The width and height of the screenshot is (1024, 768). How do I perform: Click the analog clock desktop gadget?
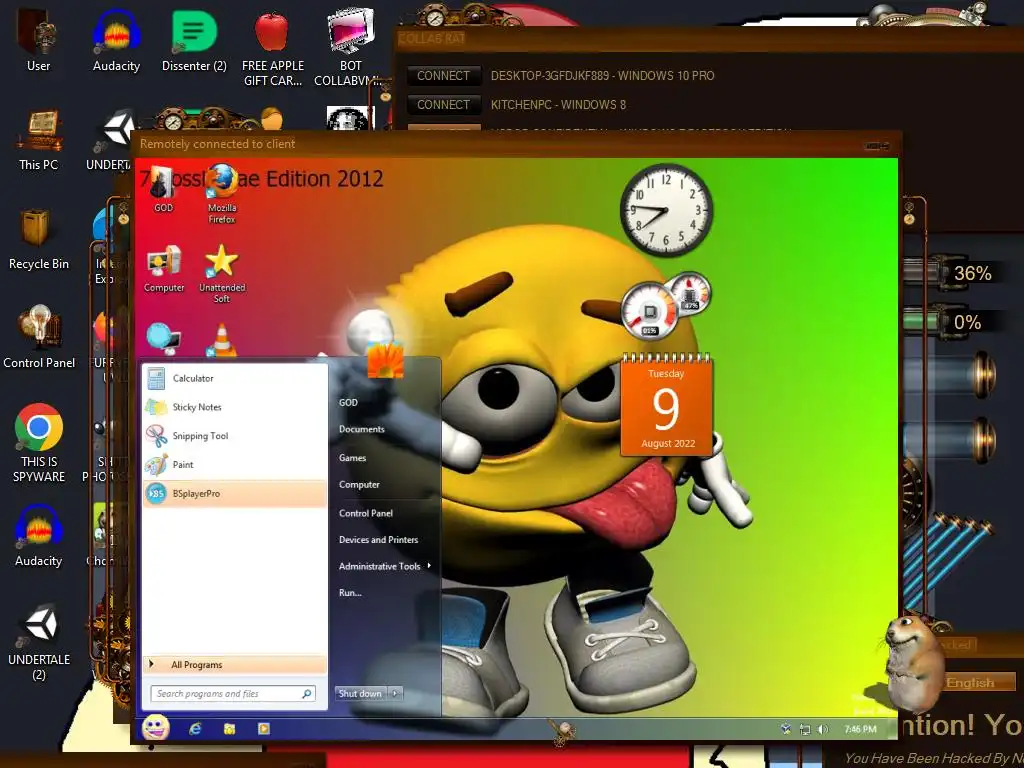(665, 210)
